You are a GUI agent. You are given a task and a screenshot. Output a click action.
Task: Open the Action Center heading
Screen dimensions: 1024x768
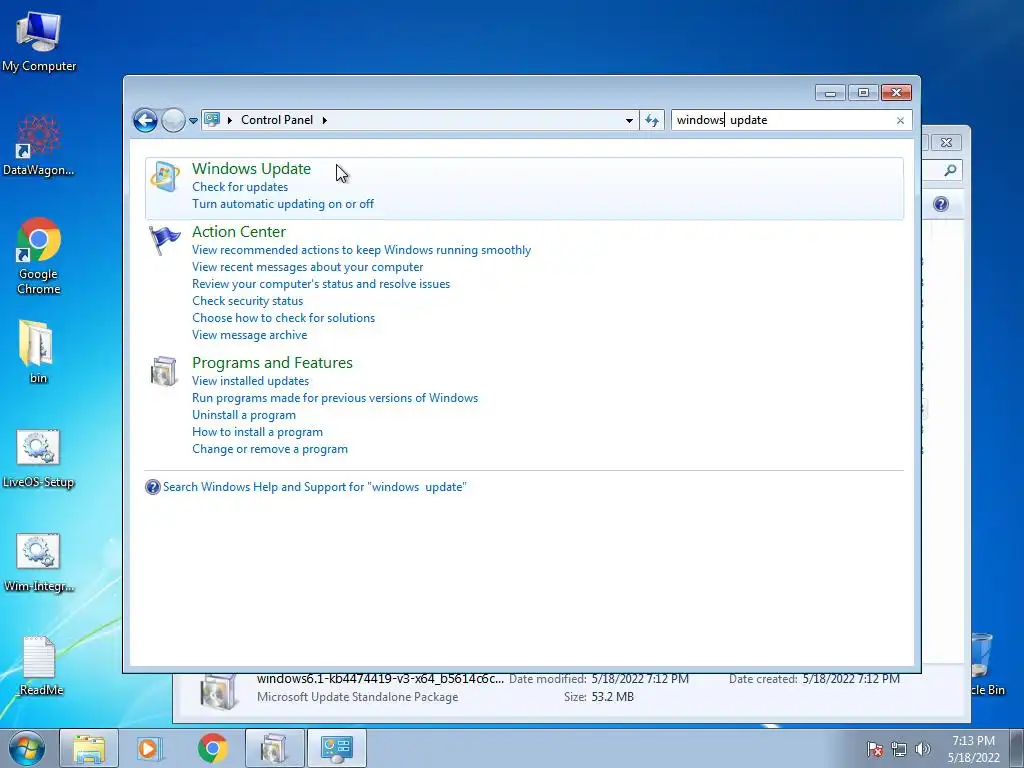pyautogui.click(x=239, y=232)
